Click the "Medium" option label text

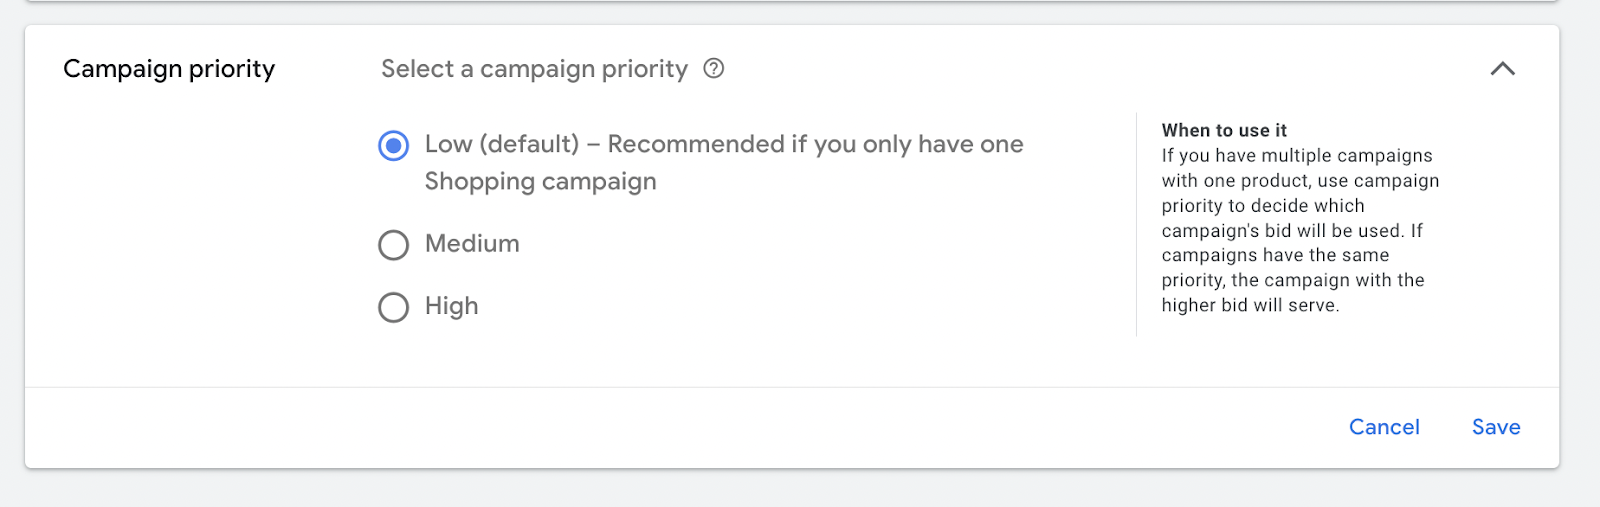[472, 244]
